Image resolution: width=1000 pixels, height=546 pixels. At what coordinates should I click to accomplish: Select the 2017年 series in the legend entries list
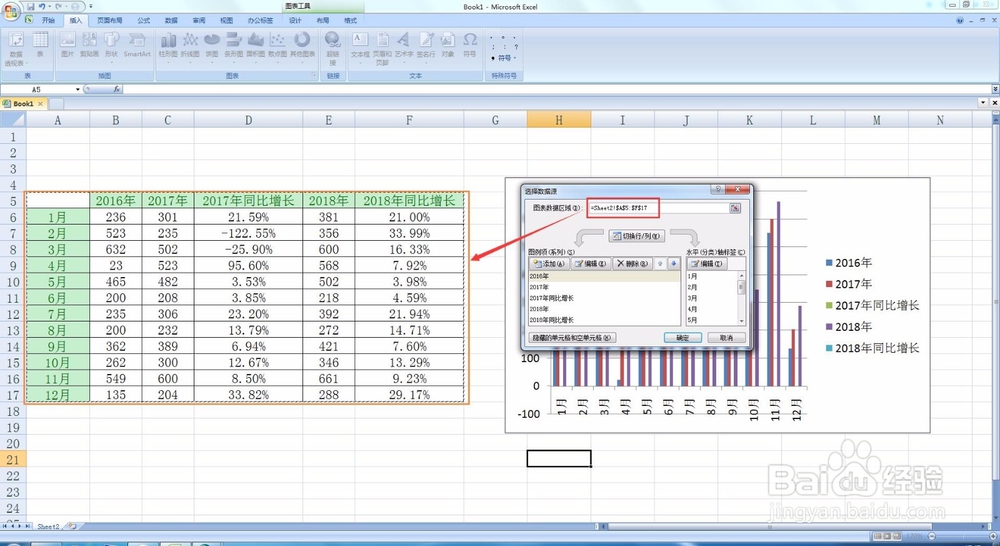(604, 287)
